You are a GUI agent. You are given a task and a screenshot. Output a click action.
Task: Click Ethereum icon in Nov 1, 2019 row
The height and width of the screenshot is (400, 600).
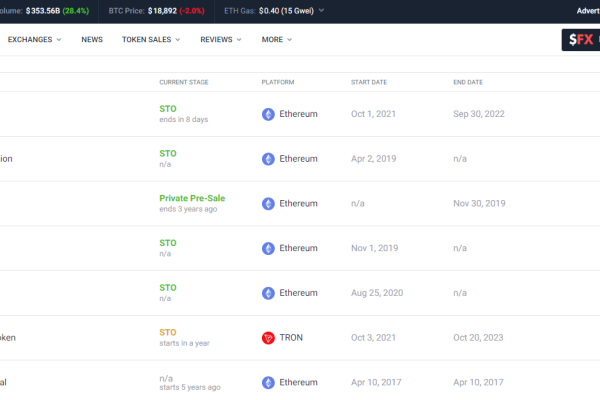click(x=268, y=248)
